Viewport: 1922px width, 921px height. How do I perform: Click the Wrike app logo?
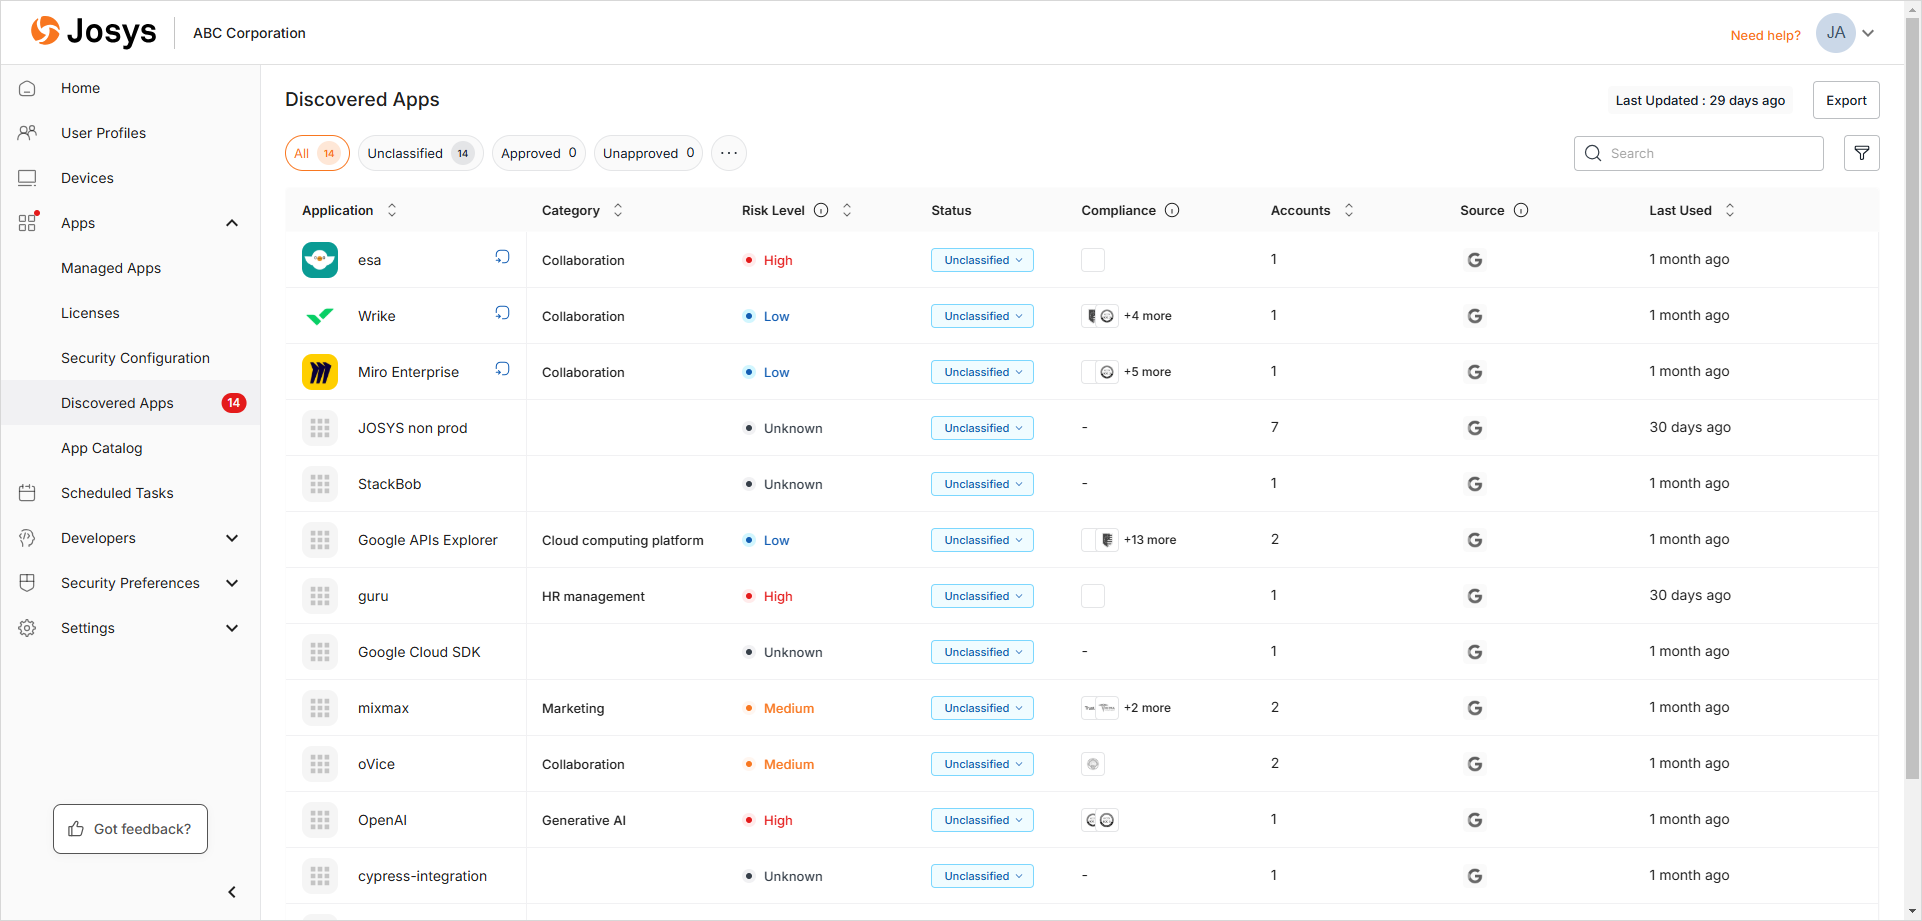pyautogui.click(x=320, y=316)
